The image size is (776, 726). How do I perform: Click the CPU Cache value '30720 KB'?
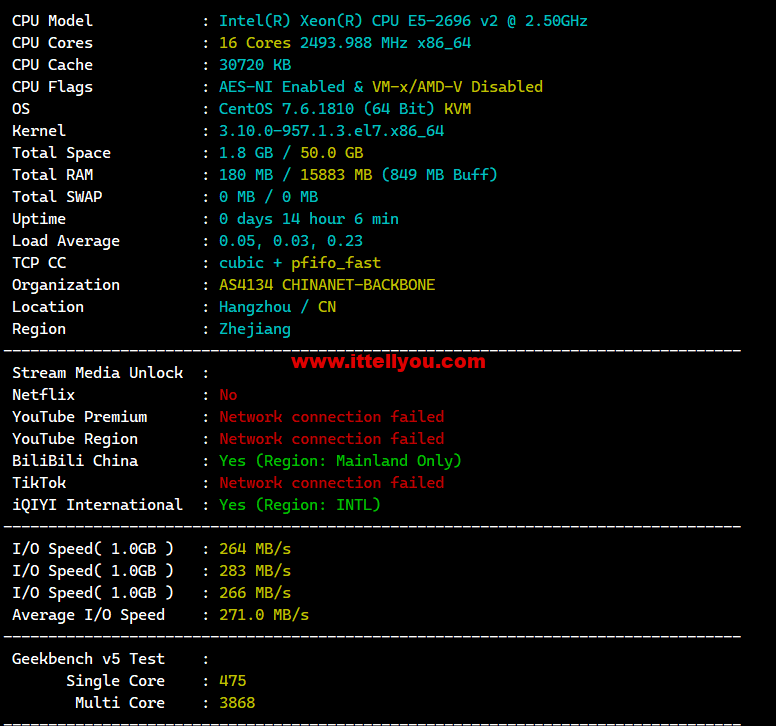click(x=255, y=65)
